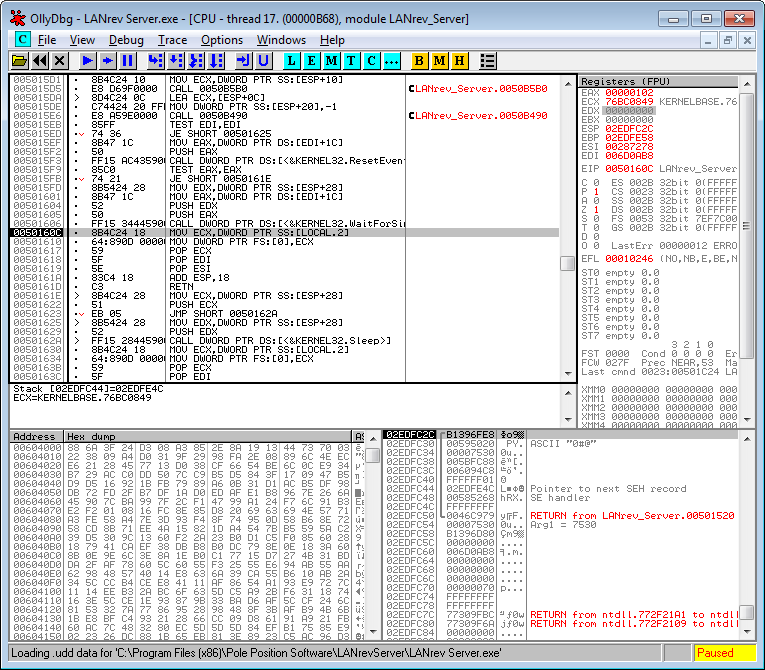Viewport: 765px width, 670px height.
Task: Select the RETN instruction at 0050161D
Action: [x=284, y=287]
